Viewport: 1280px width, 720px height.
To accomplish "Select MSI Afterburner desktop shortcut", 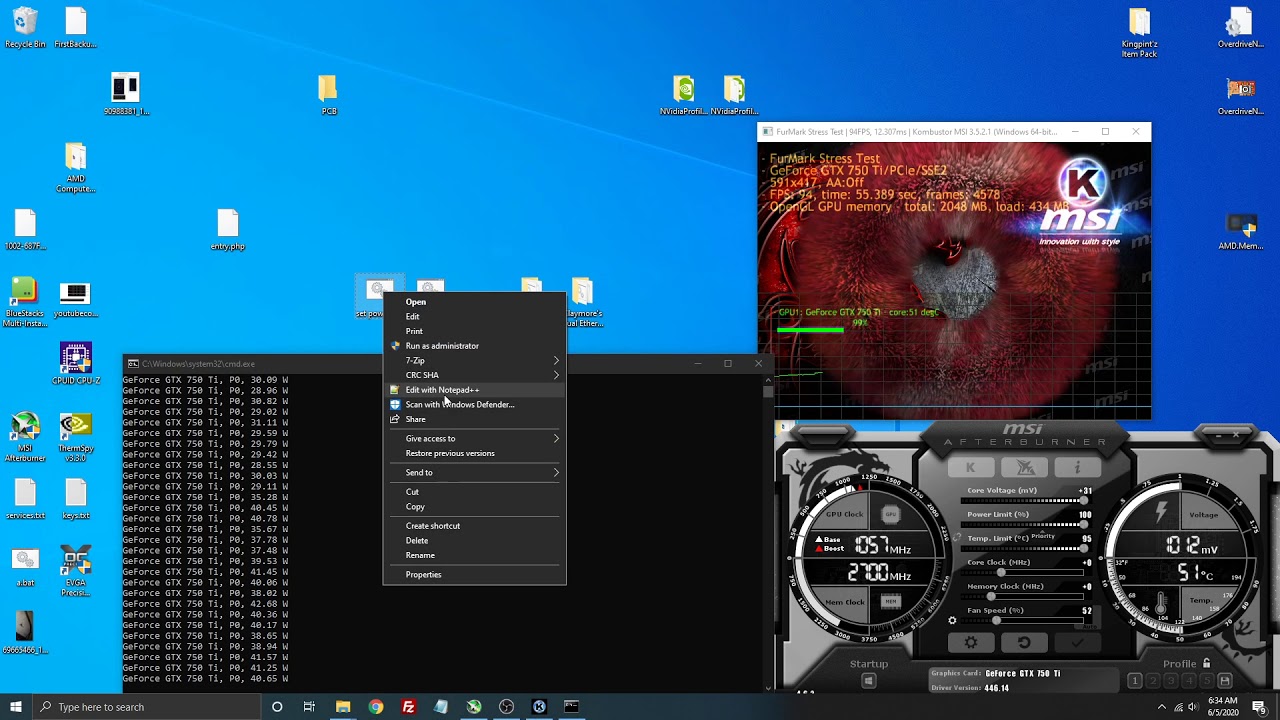I will (x=25, y=437).
